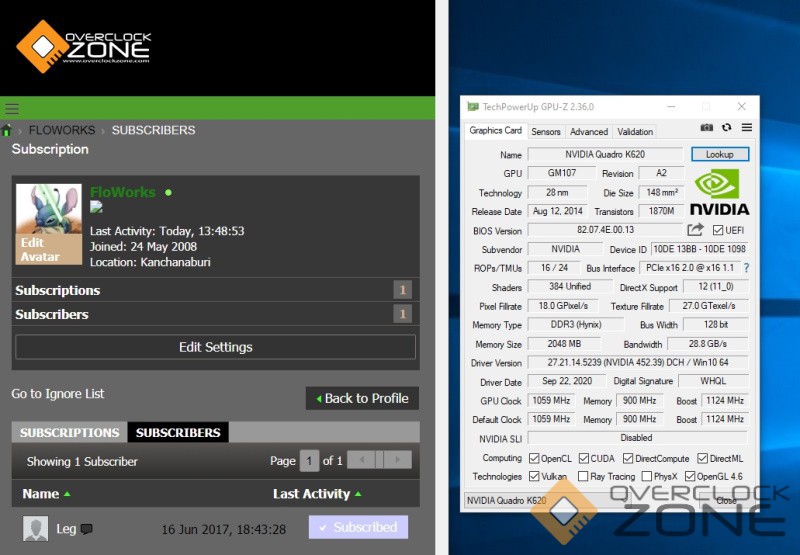The height and width of the screenshot is (555, 800).
Task: Click the Edit Settings button
Action: pyautogui.click(x=215, y=347)
